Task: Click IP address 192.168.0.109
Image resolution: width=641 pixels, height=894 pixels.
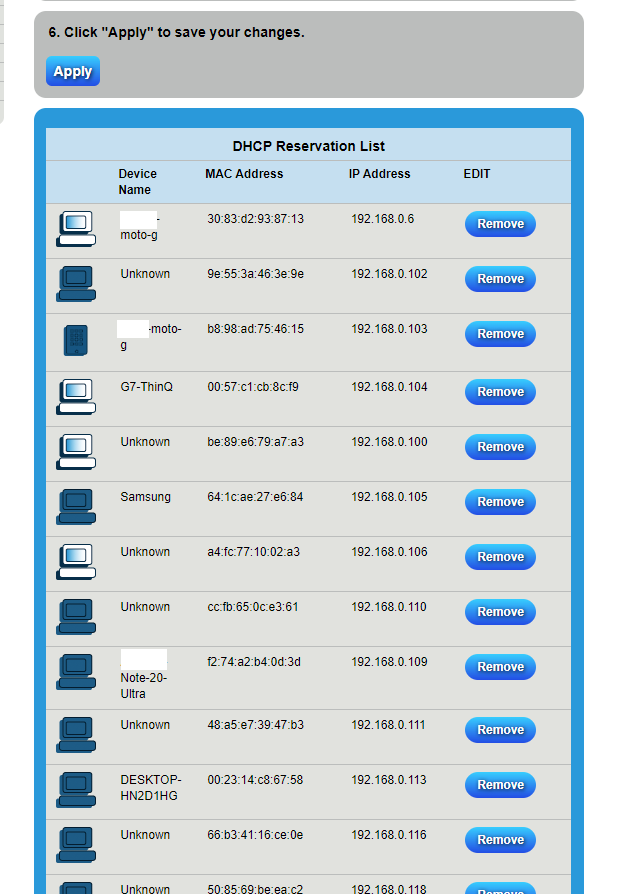Action: 389,662
